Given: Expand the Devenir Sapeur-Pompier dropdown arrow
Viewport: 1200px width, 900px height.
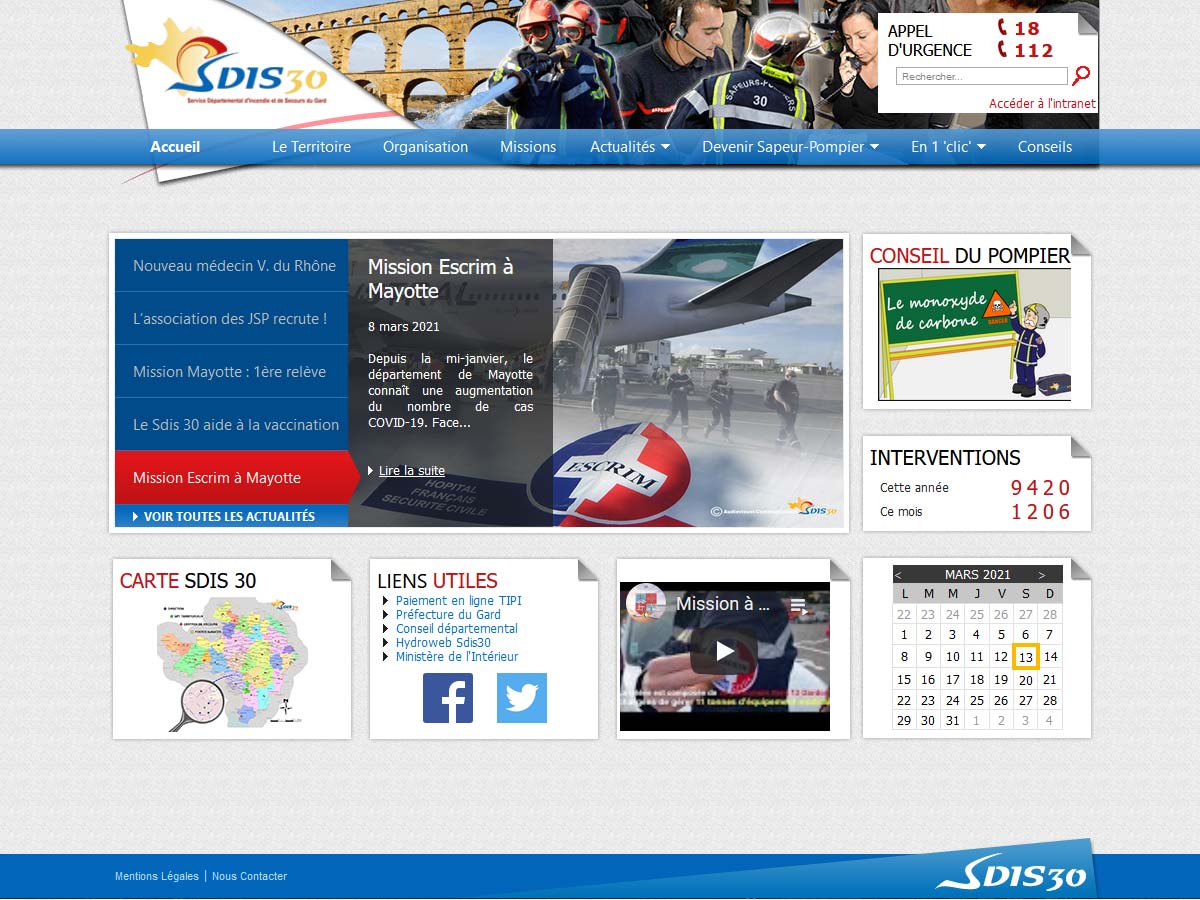Looking at the screenshot, I should (874, 147).
